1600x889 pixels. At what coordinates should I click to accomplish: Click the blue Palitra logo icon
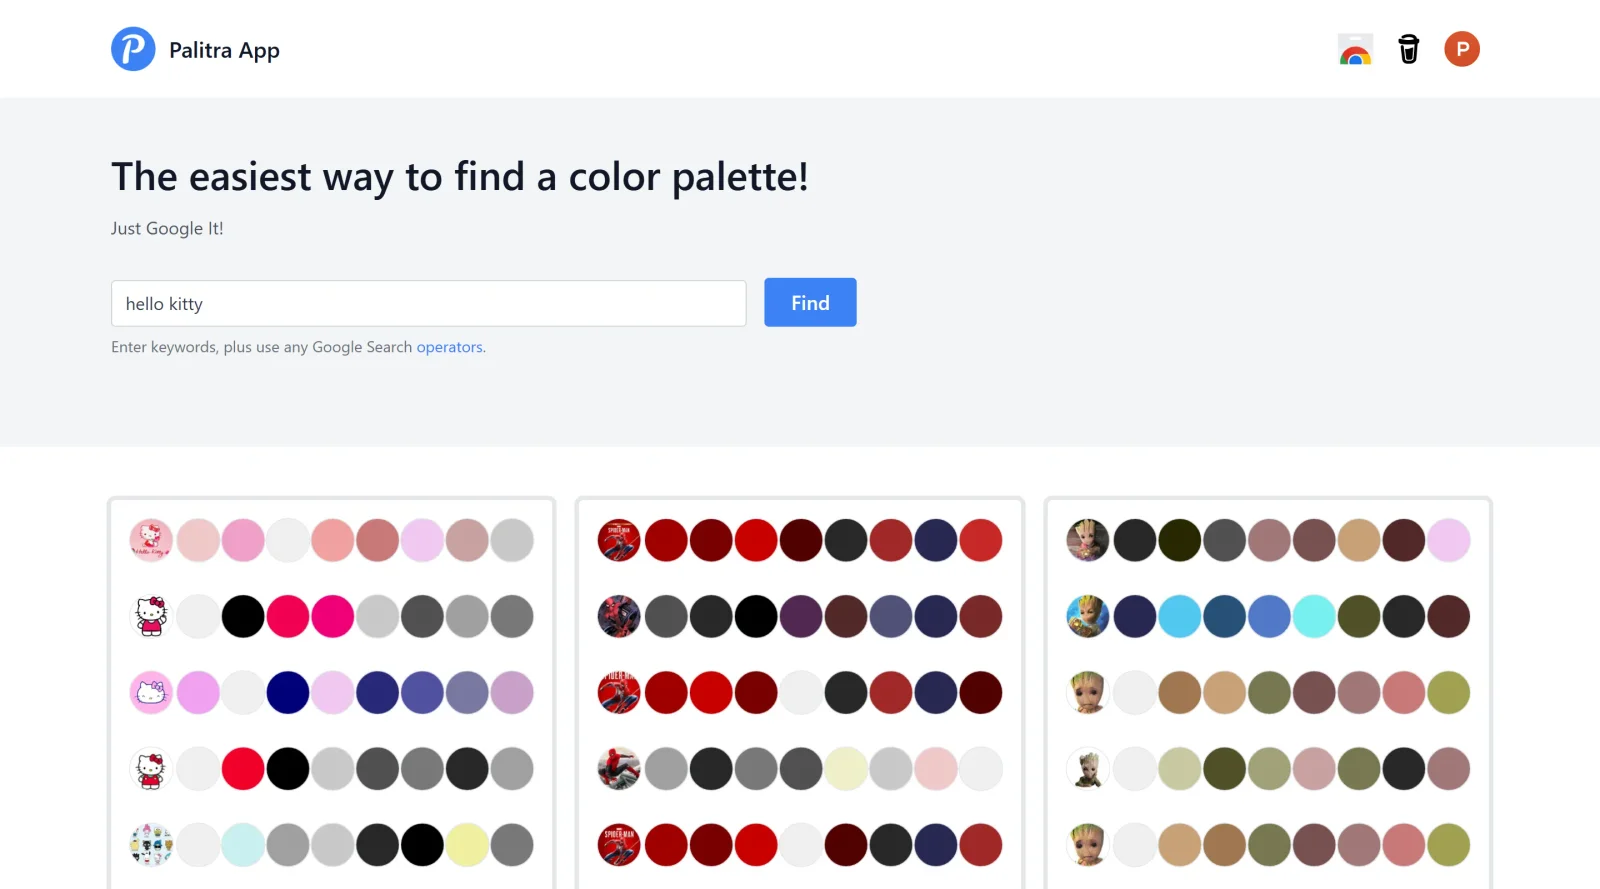[x=133, y=49]
